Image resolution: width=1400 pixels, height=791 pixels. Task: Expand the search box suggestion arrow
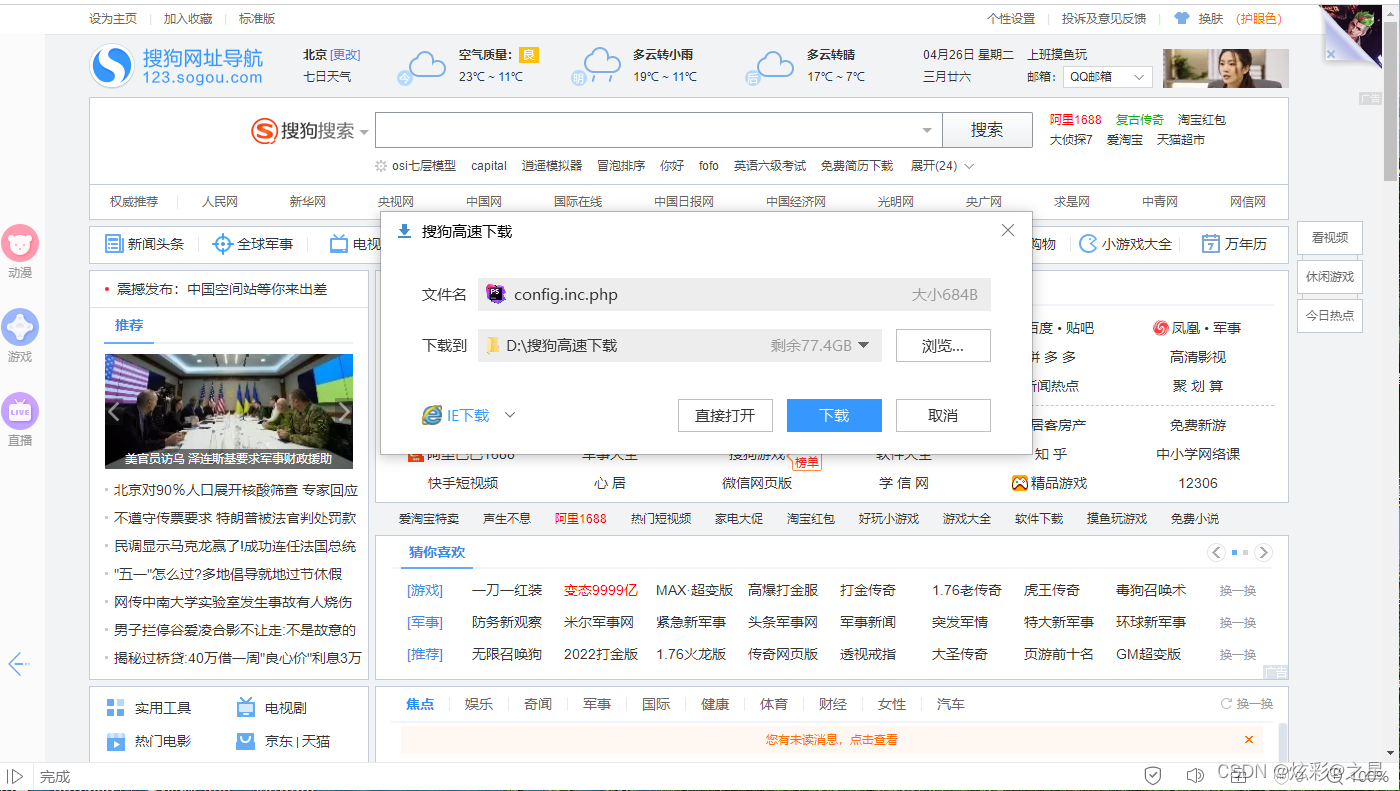[928, 131]
